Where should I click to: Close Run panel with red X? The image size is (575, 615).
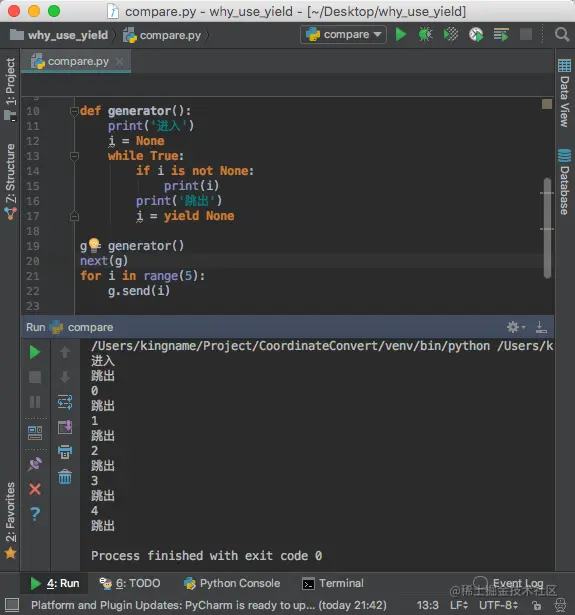point(35,489)
